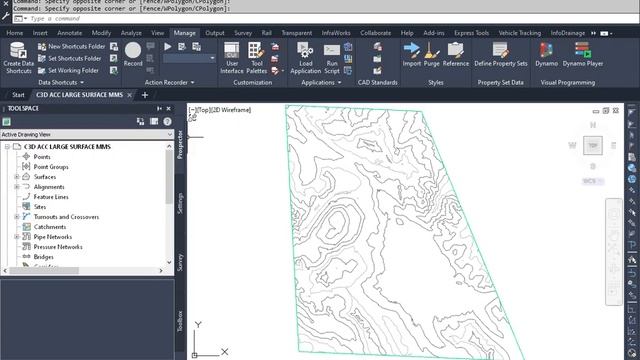Open the Annotate ribbon tab
This screenshot has width=640, height=360.
pos(69,33)
